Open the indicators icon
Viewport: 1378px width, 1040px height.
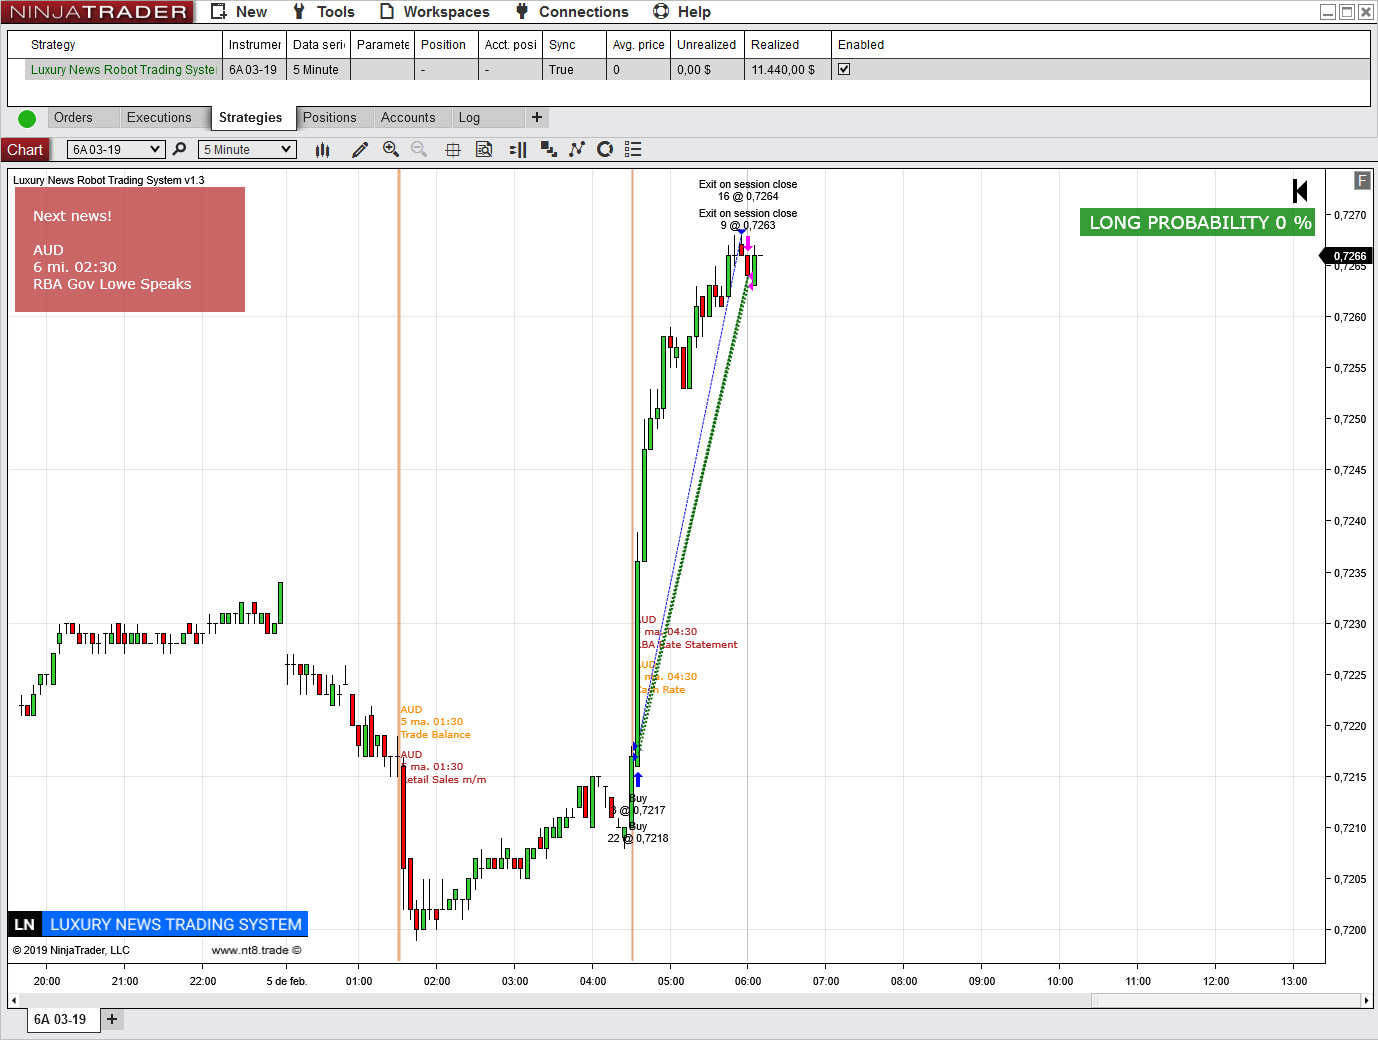click(x=577, y=150)
